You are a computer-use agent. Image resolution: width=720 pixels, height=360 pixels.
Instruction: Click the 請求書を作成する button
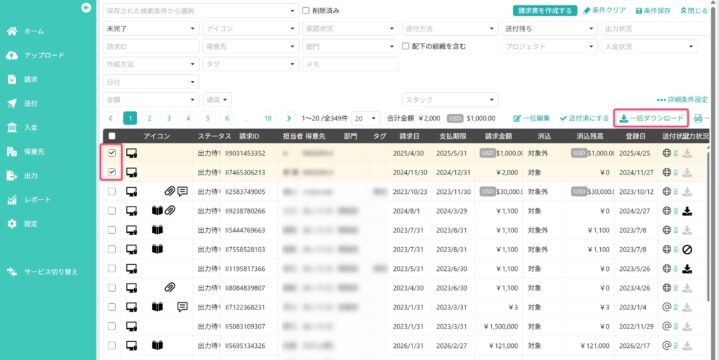[545, 11]
